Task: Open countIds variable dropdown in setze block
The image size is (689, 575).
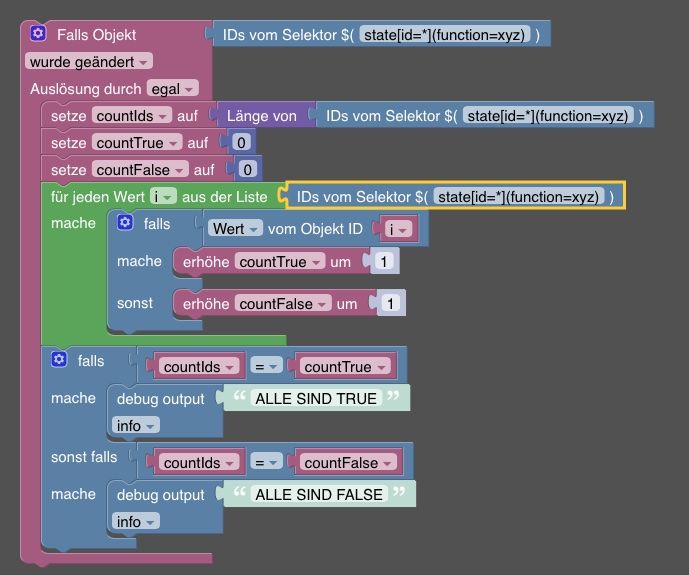Action: tap(132, 116)
